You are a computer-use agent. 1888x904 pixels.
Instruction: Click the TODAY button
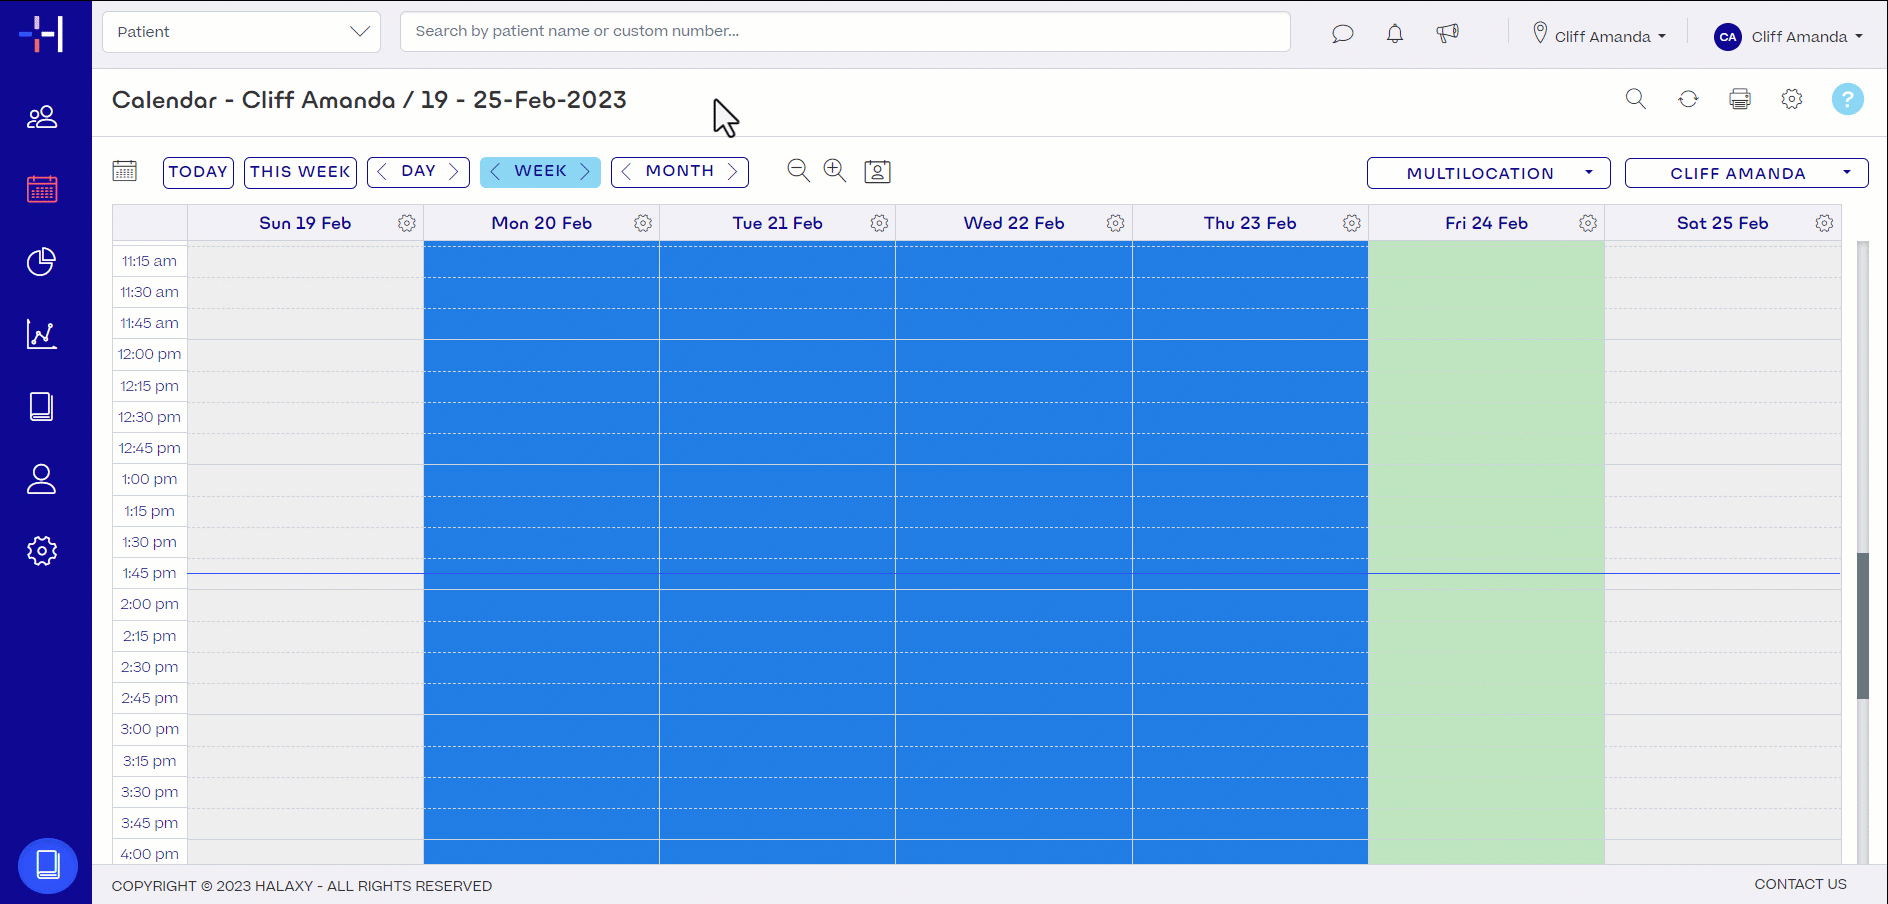point(198,172)
